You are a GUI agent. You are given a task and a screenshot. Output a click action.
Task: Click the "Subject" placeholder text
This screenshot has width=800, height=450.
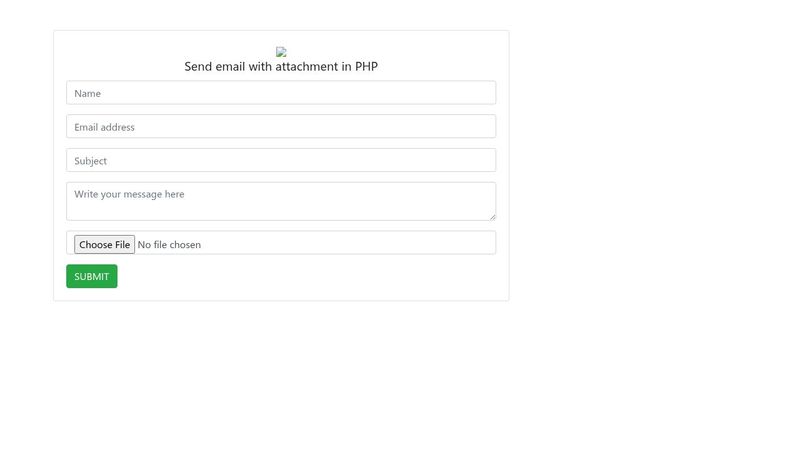click(x=90, y=161)
